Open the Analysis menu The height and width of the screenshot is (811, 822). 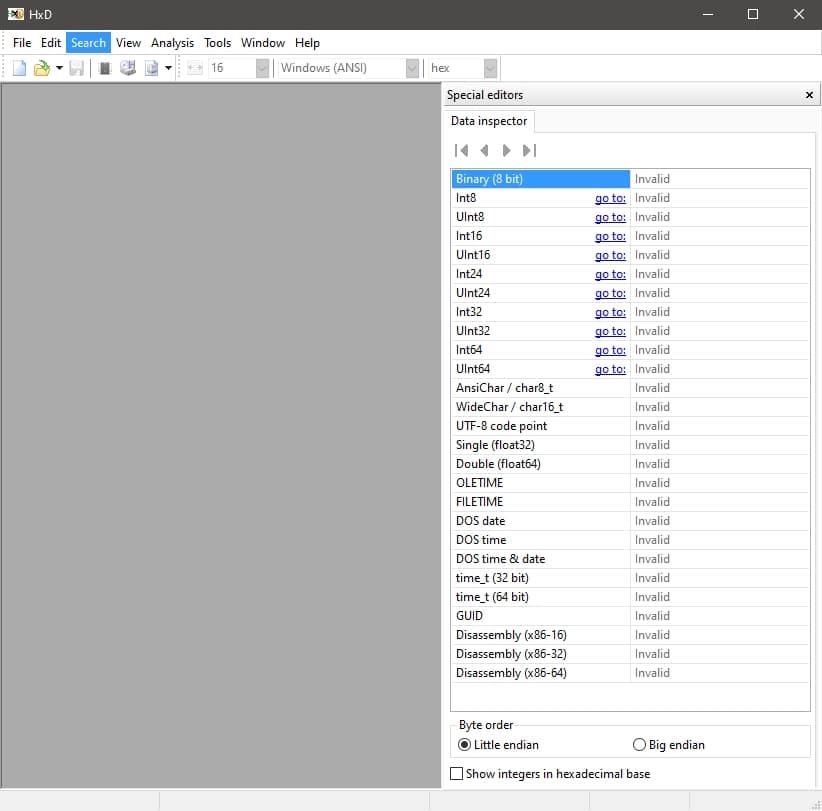click(172, 43)
